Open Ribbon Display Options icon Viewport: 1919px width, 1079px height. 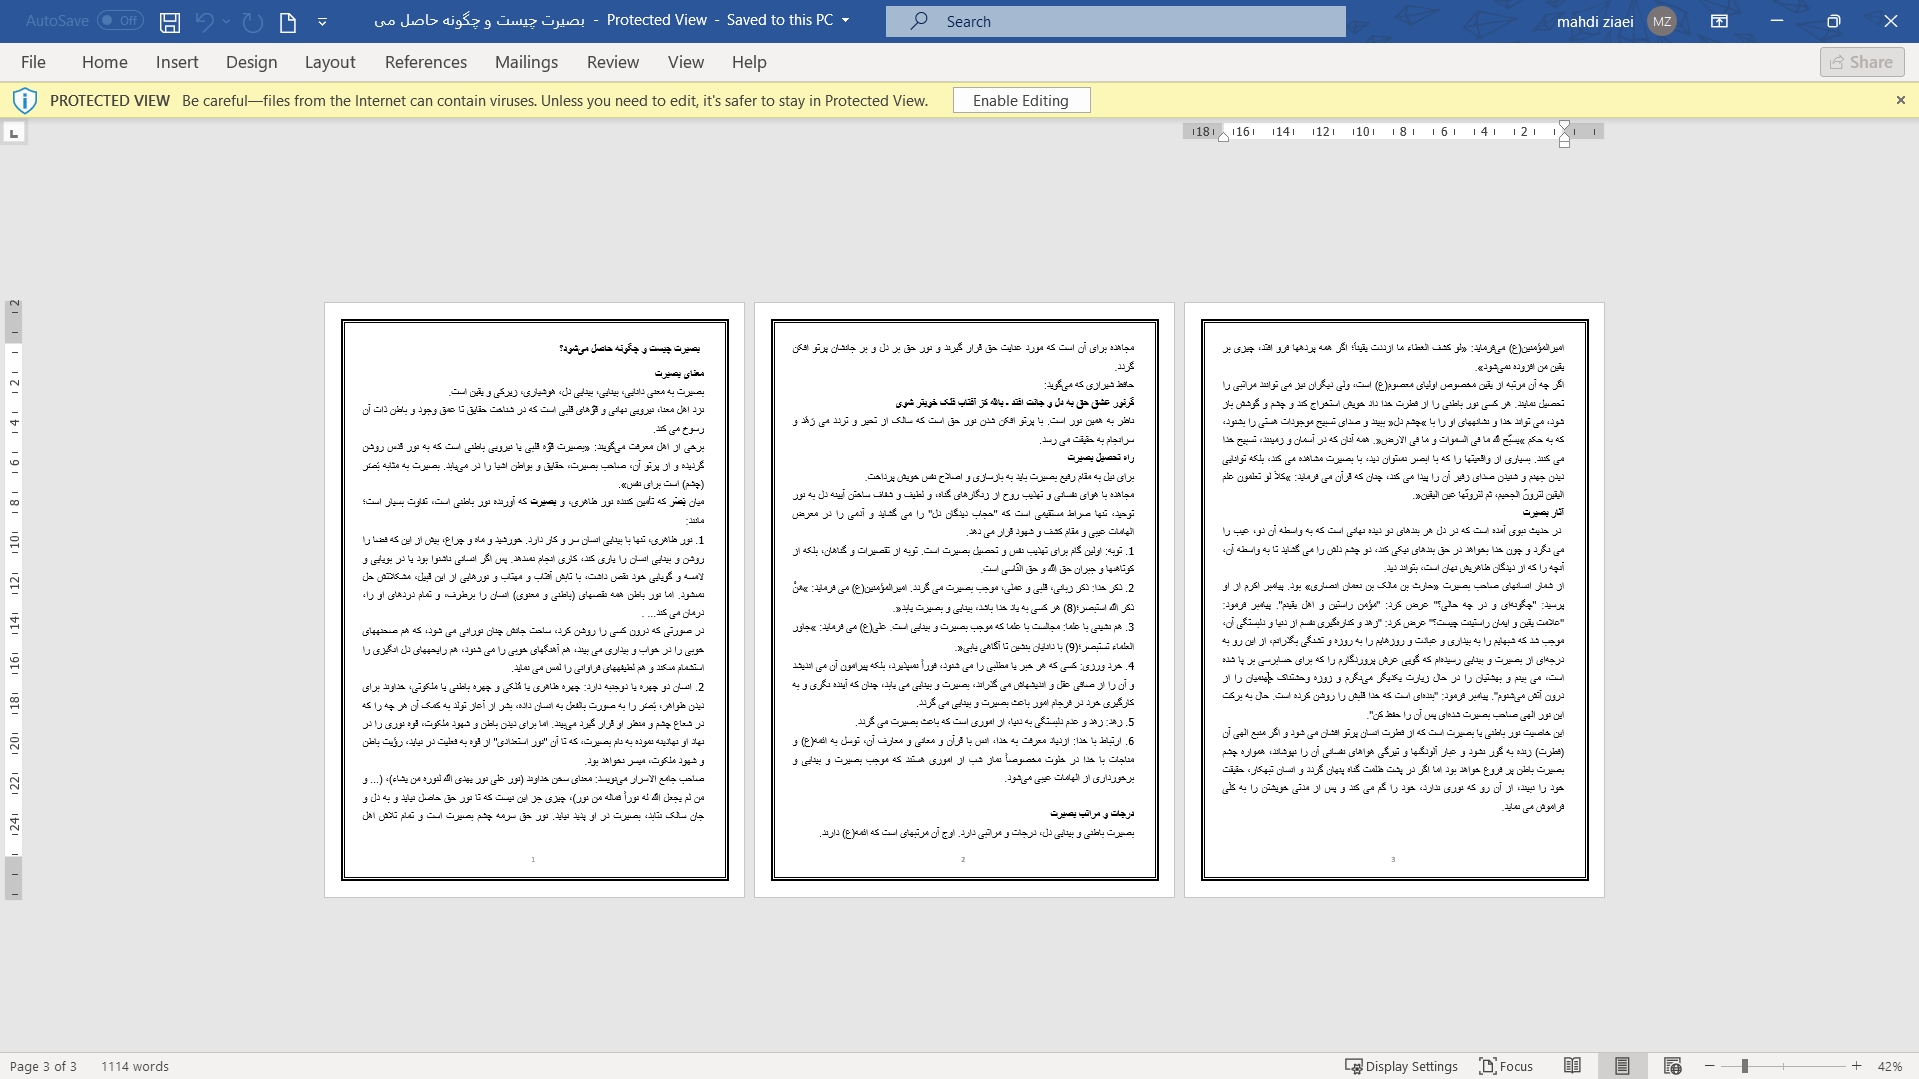pyautogui.click(x=1720, y=21)
